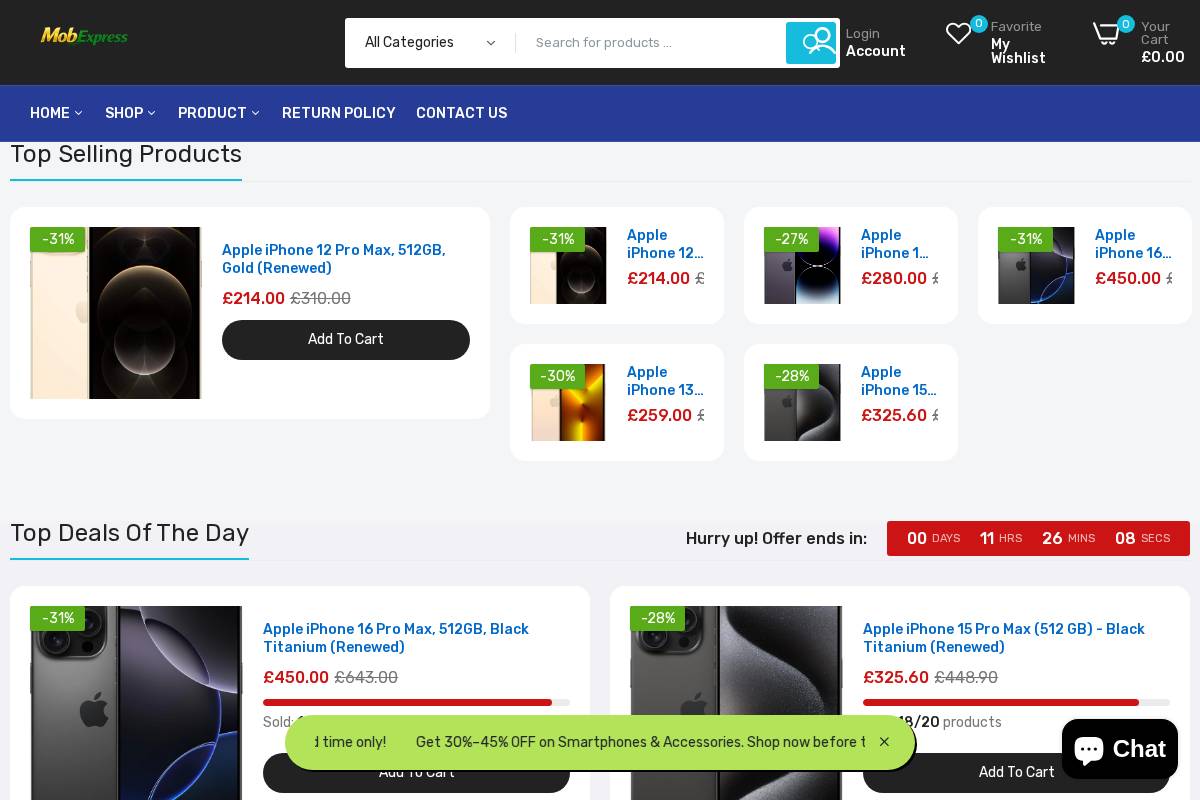Click the iPhone 16 Pro Max stock progress bar
Screen dimensions: 1200x800
[416, 703]
